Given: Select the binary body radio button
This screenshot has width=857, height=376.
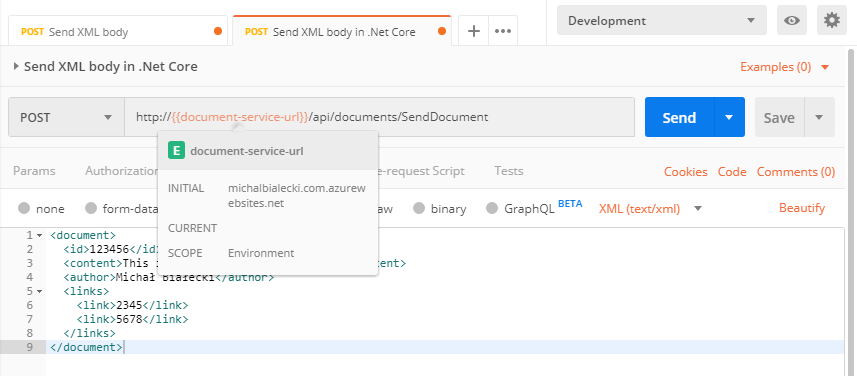Looking at the screenshot, I should pos(419,208).
